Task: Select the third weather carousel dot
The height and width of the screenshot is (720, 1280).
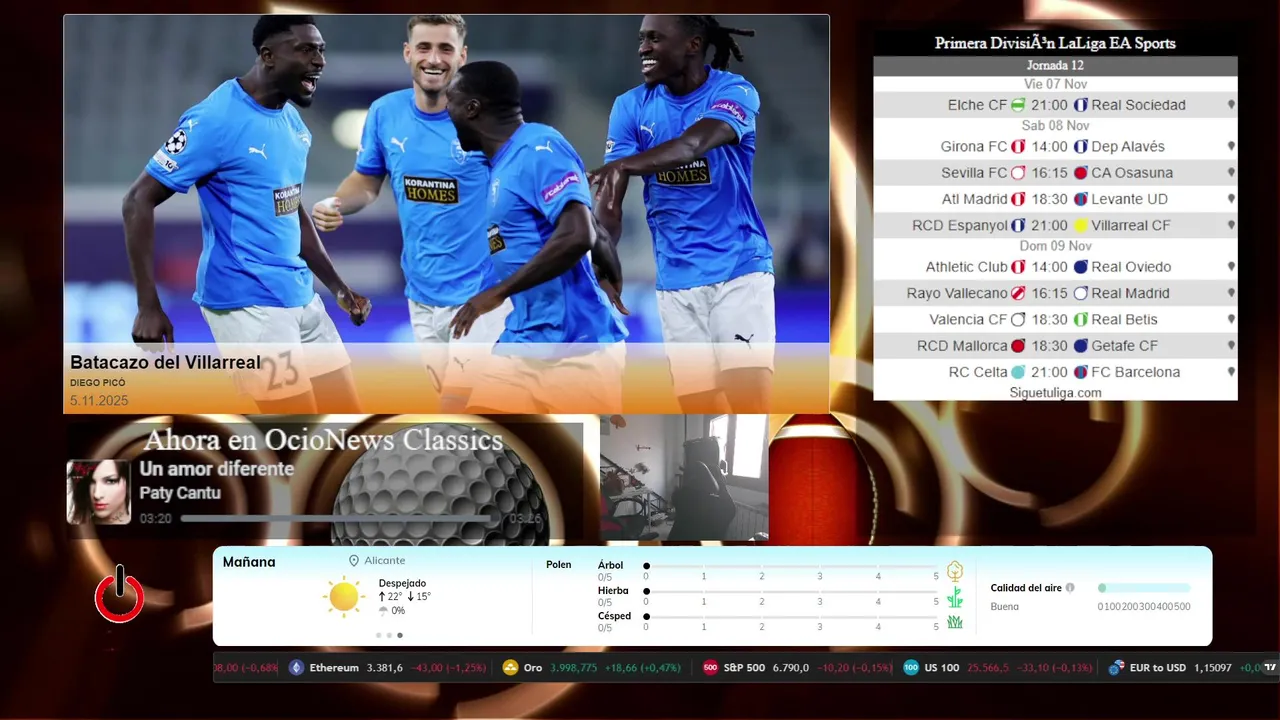Action: [x=400, y=635]
